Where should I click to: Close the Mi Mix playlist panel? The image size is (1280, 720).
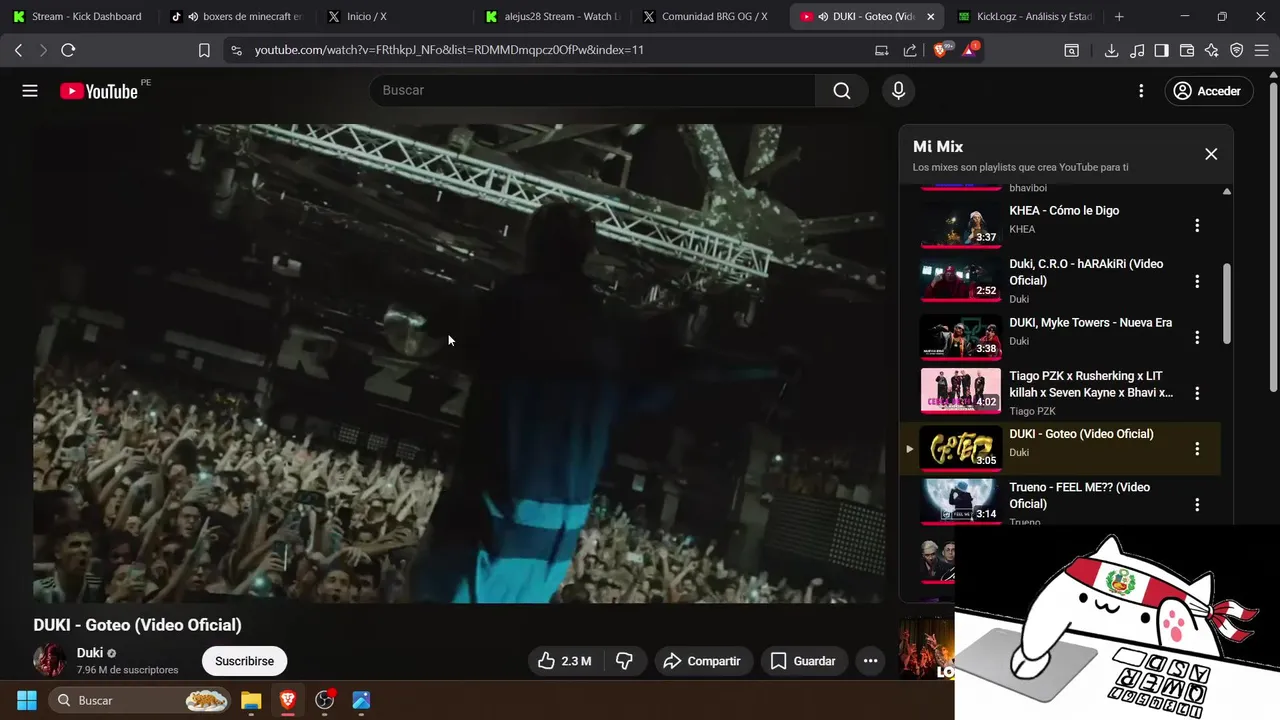click(x=1211, y=154)
